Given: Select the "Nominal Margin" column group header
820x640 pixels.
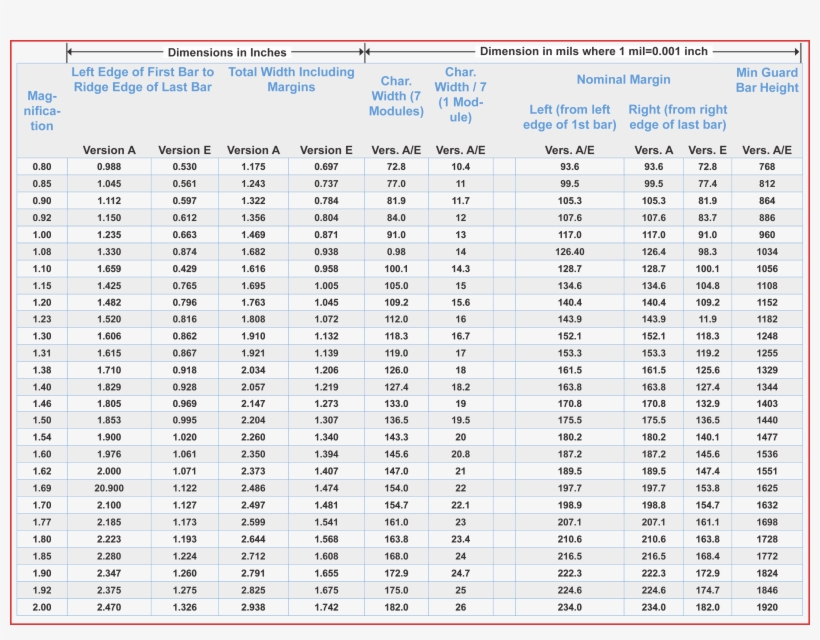Looking at the screenshot, I should click(623, 80).
